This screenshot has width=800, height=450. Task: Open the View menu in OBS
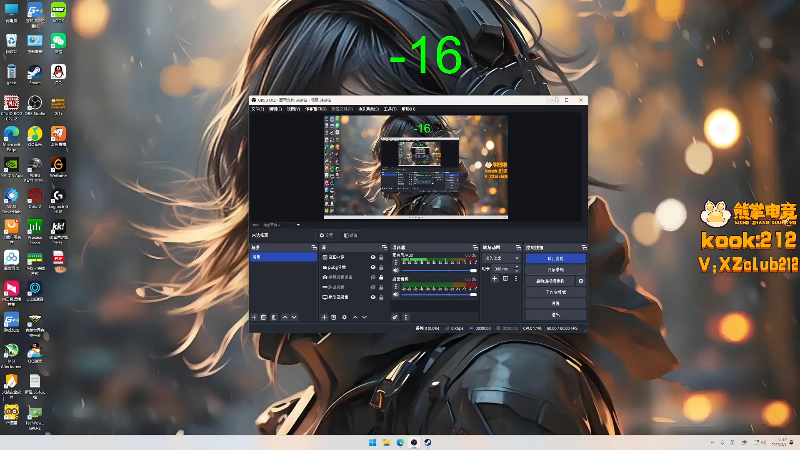coord(293,109)
